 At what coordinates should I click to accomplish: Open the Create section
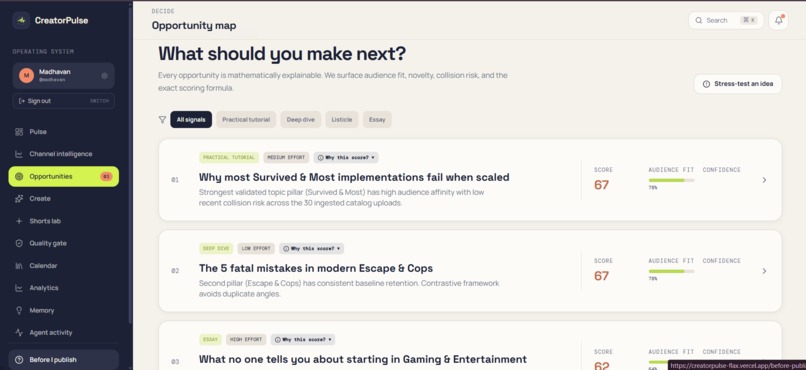pos(64,199)
